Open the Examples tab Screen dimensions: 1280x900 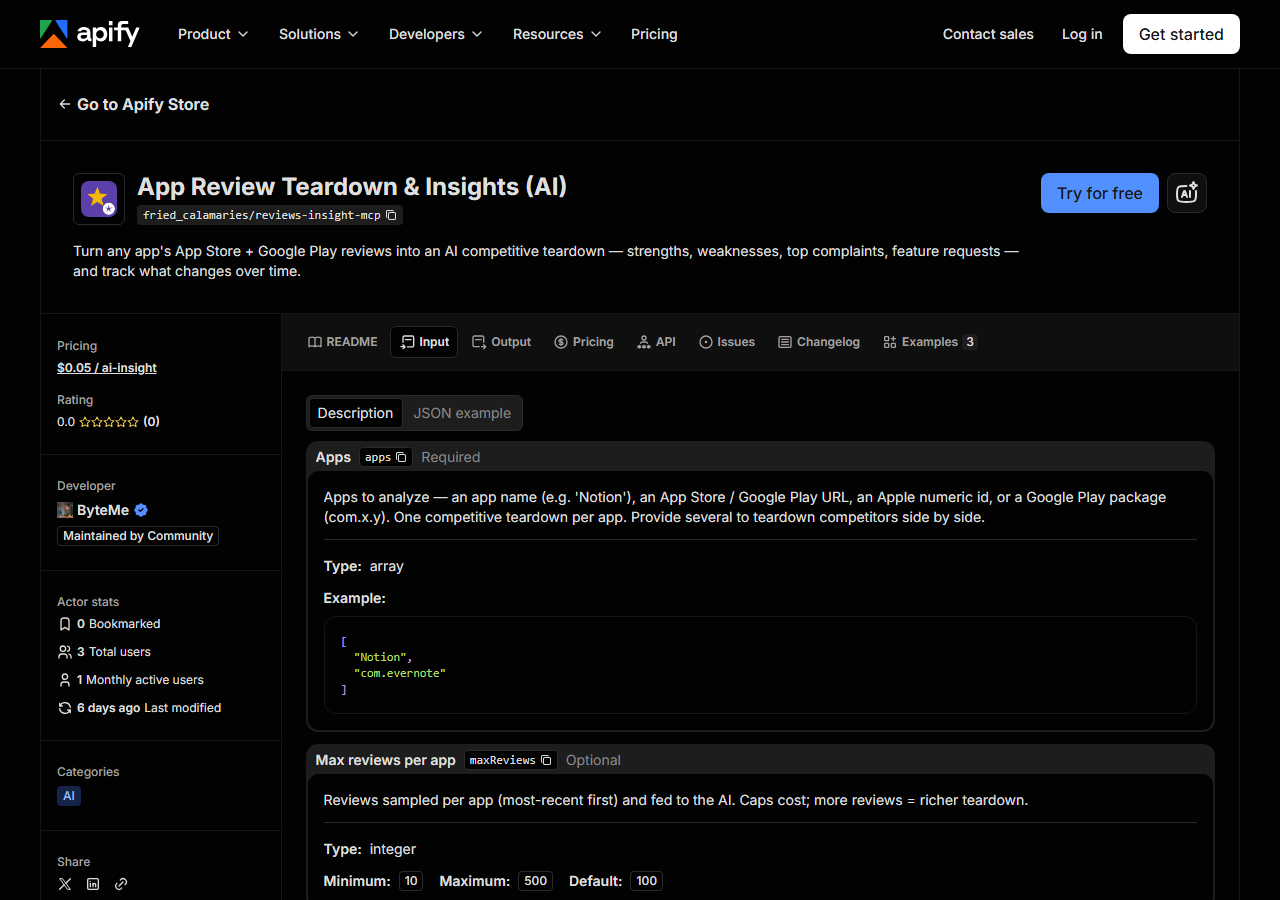coord(929,342)
